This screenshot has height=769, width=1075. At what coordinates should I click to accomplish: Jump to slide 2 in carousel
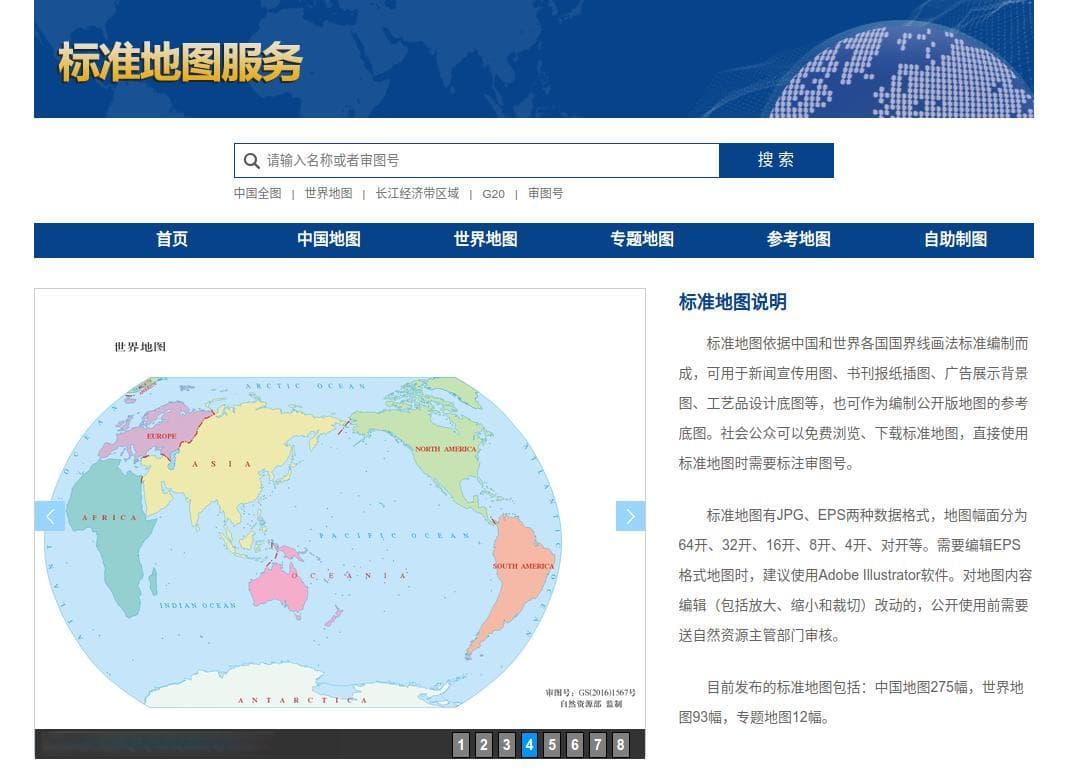[483, 745]
